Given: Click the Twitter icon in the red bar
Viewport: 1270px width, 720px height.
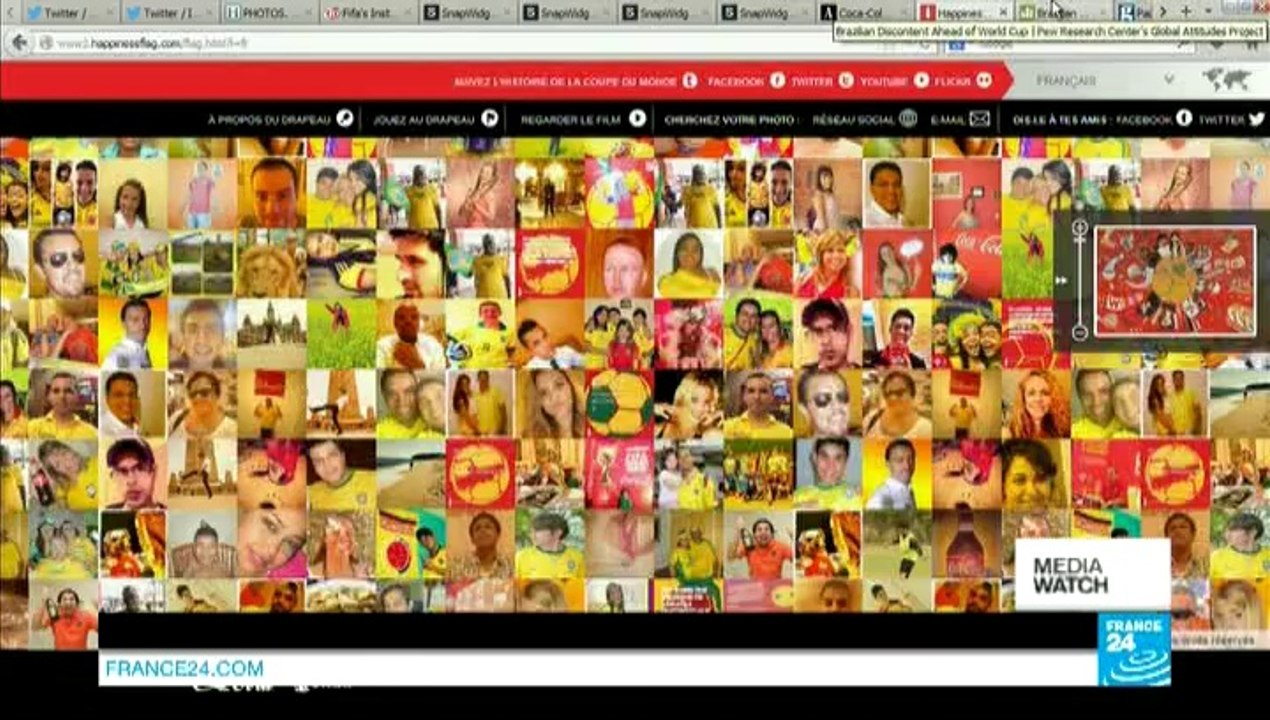Looking at the screenshot, I should [846, 81].
